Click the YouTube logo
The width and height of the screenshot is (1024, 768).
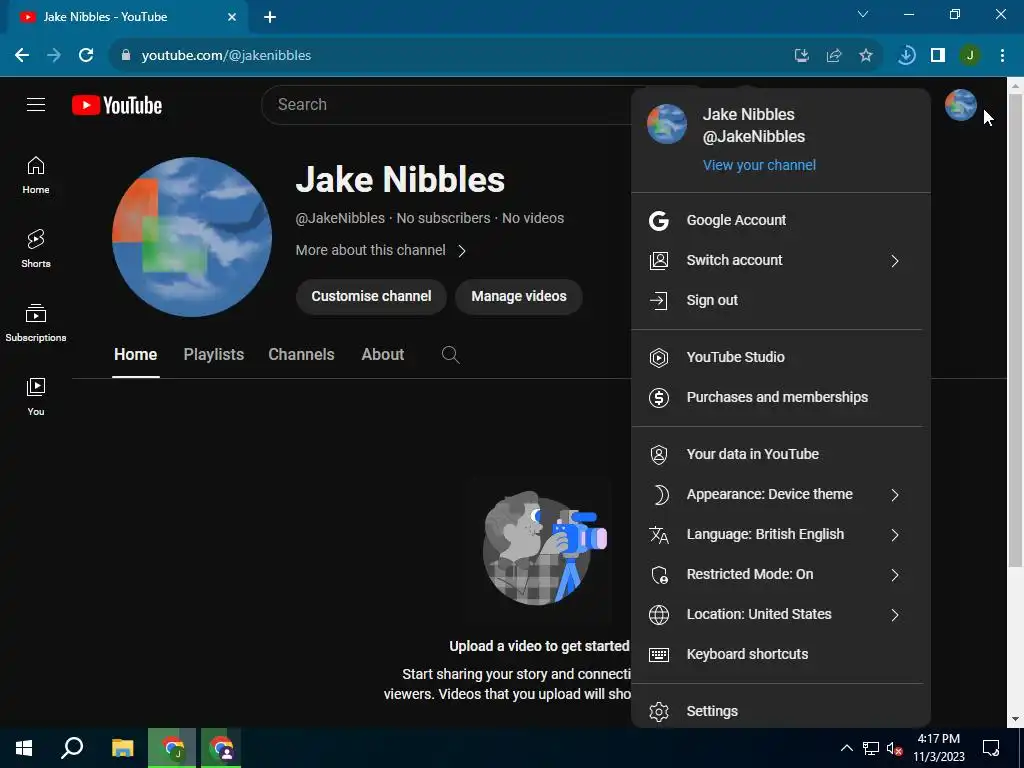pyautogui.click(x=117, y=105)
